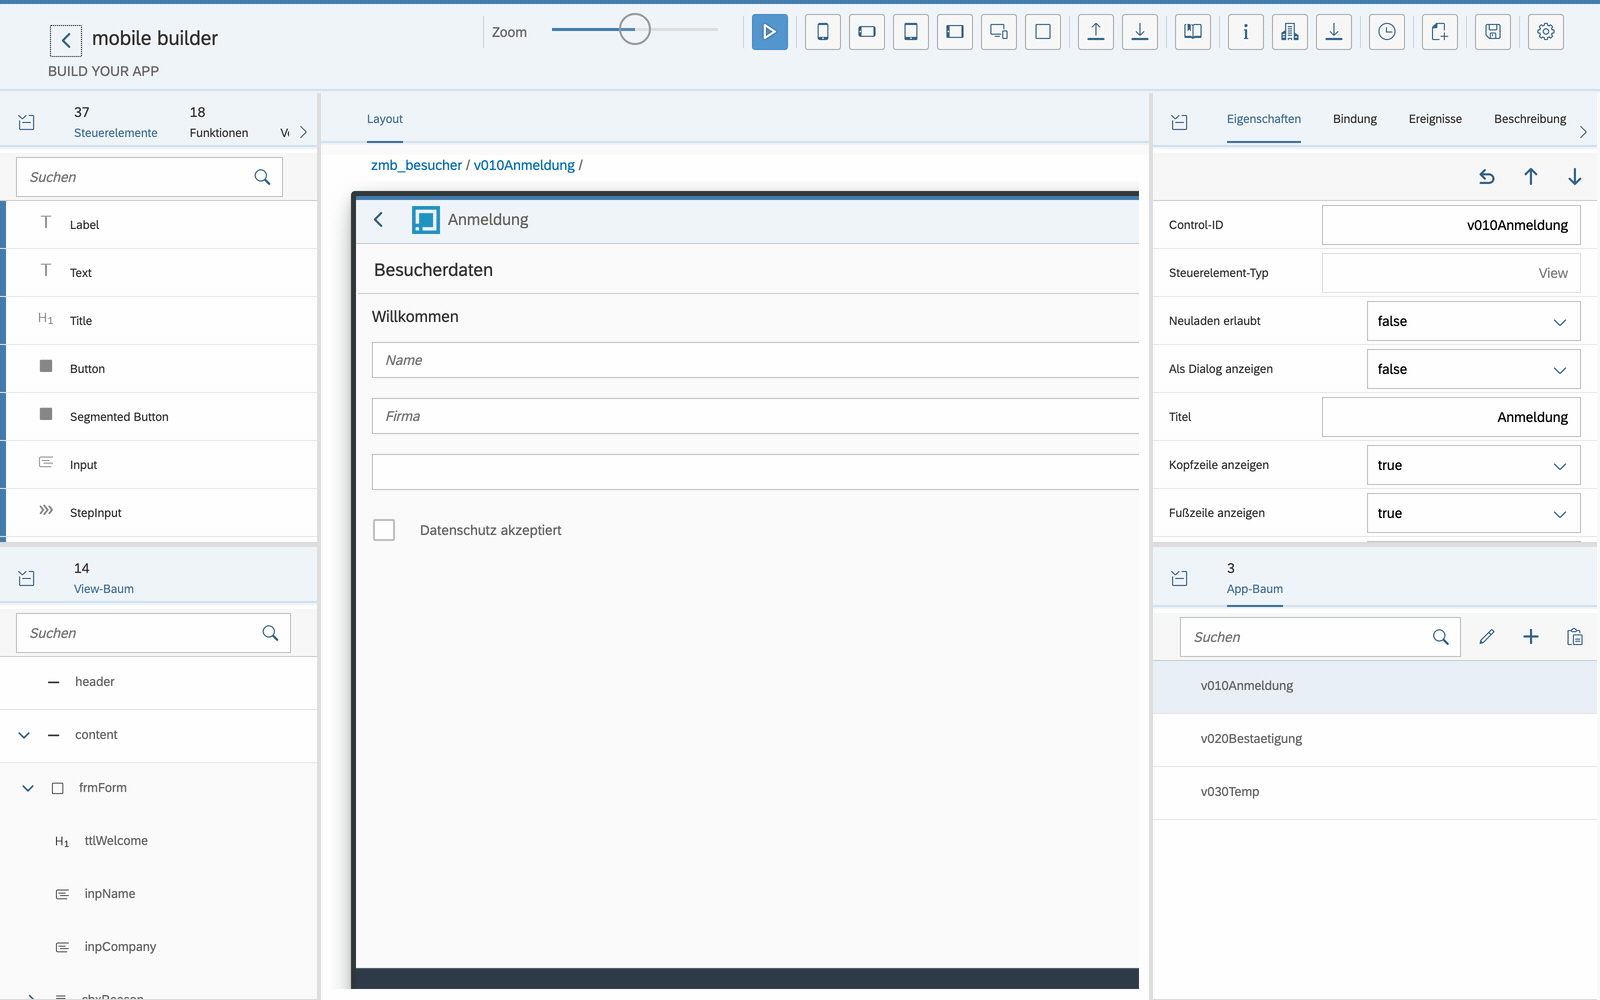This screenshot has height=1000, width=1600.
Task: Run the app with the play button
Action: (x=769, y=32)
